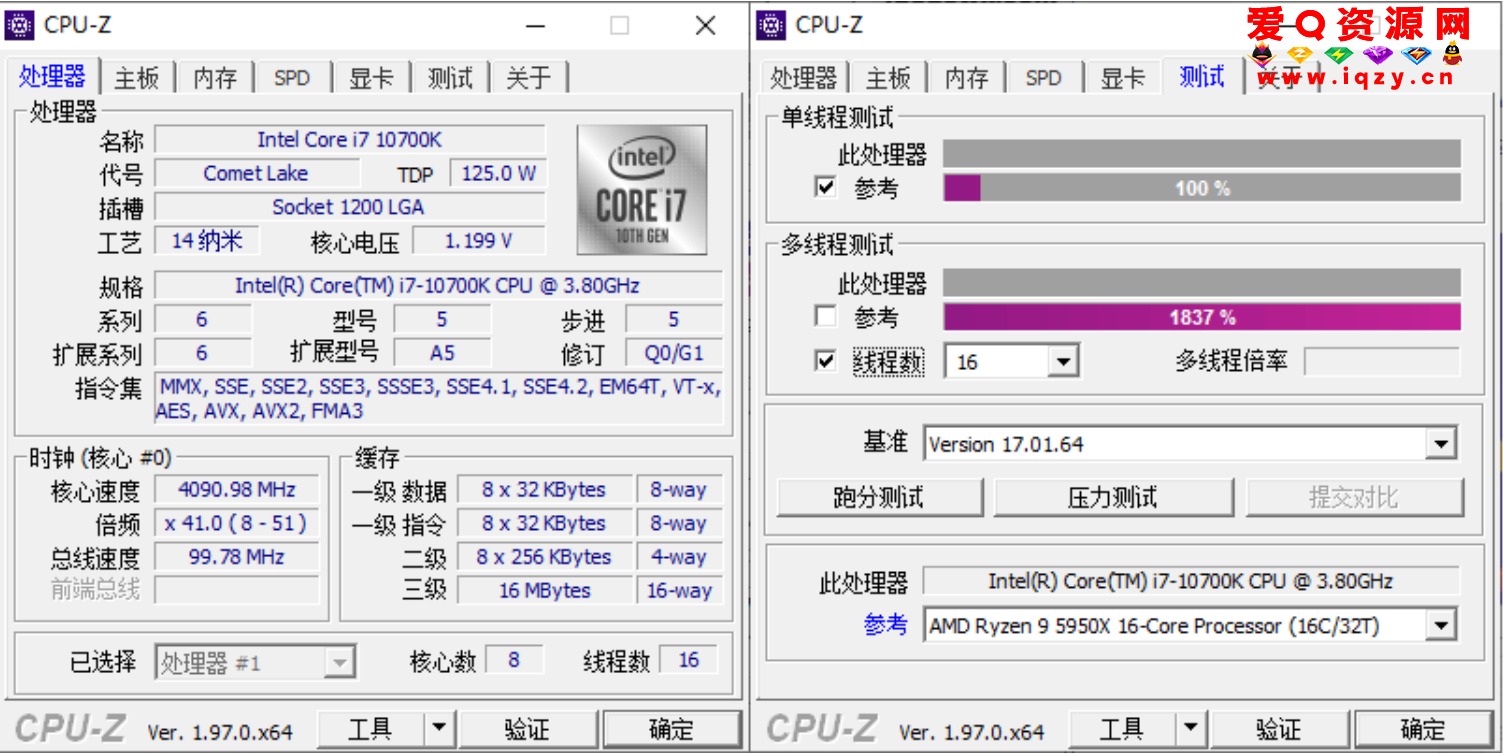The height and width of the screenshot is (754, 1503).
Task: Click revision value Q0/G1
Action: click(x=673, y=353)
